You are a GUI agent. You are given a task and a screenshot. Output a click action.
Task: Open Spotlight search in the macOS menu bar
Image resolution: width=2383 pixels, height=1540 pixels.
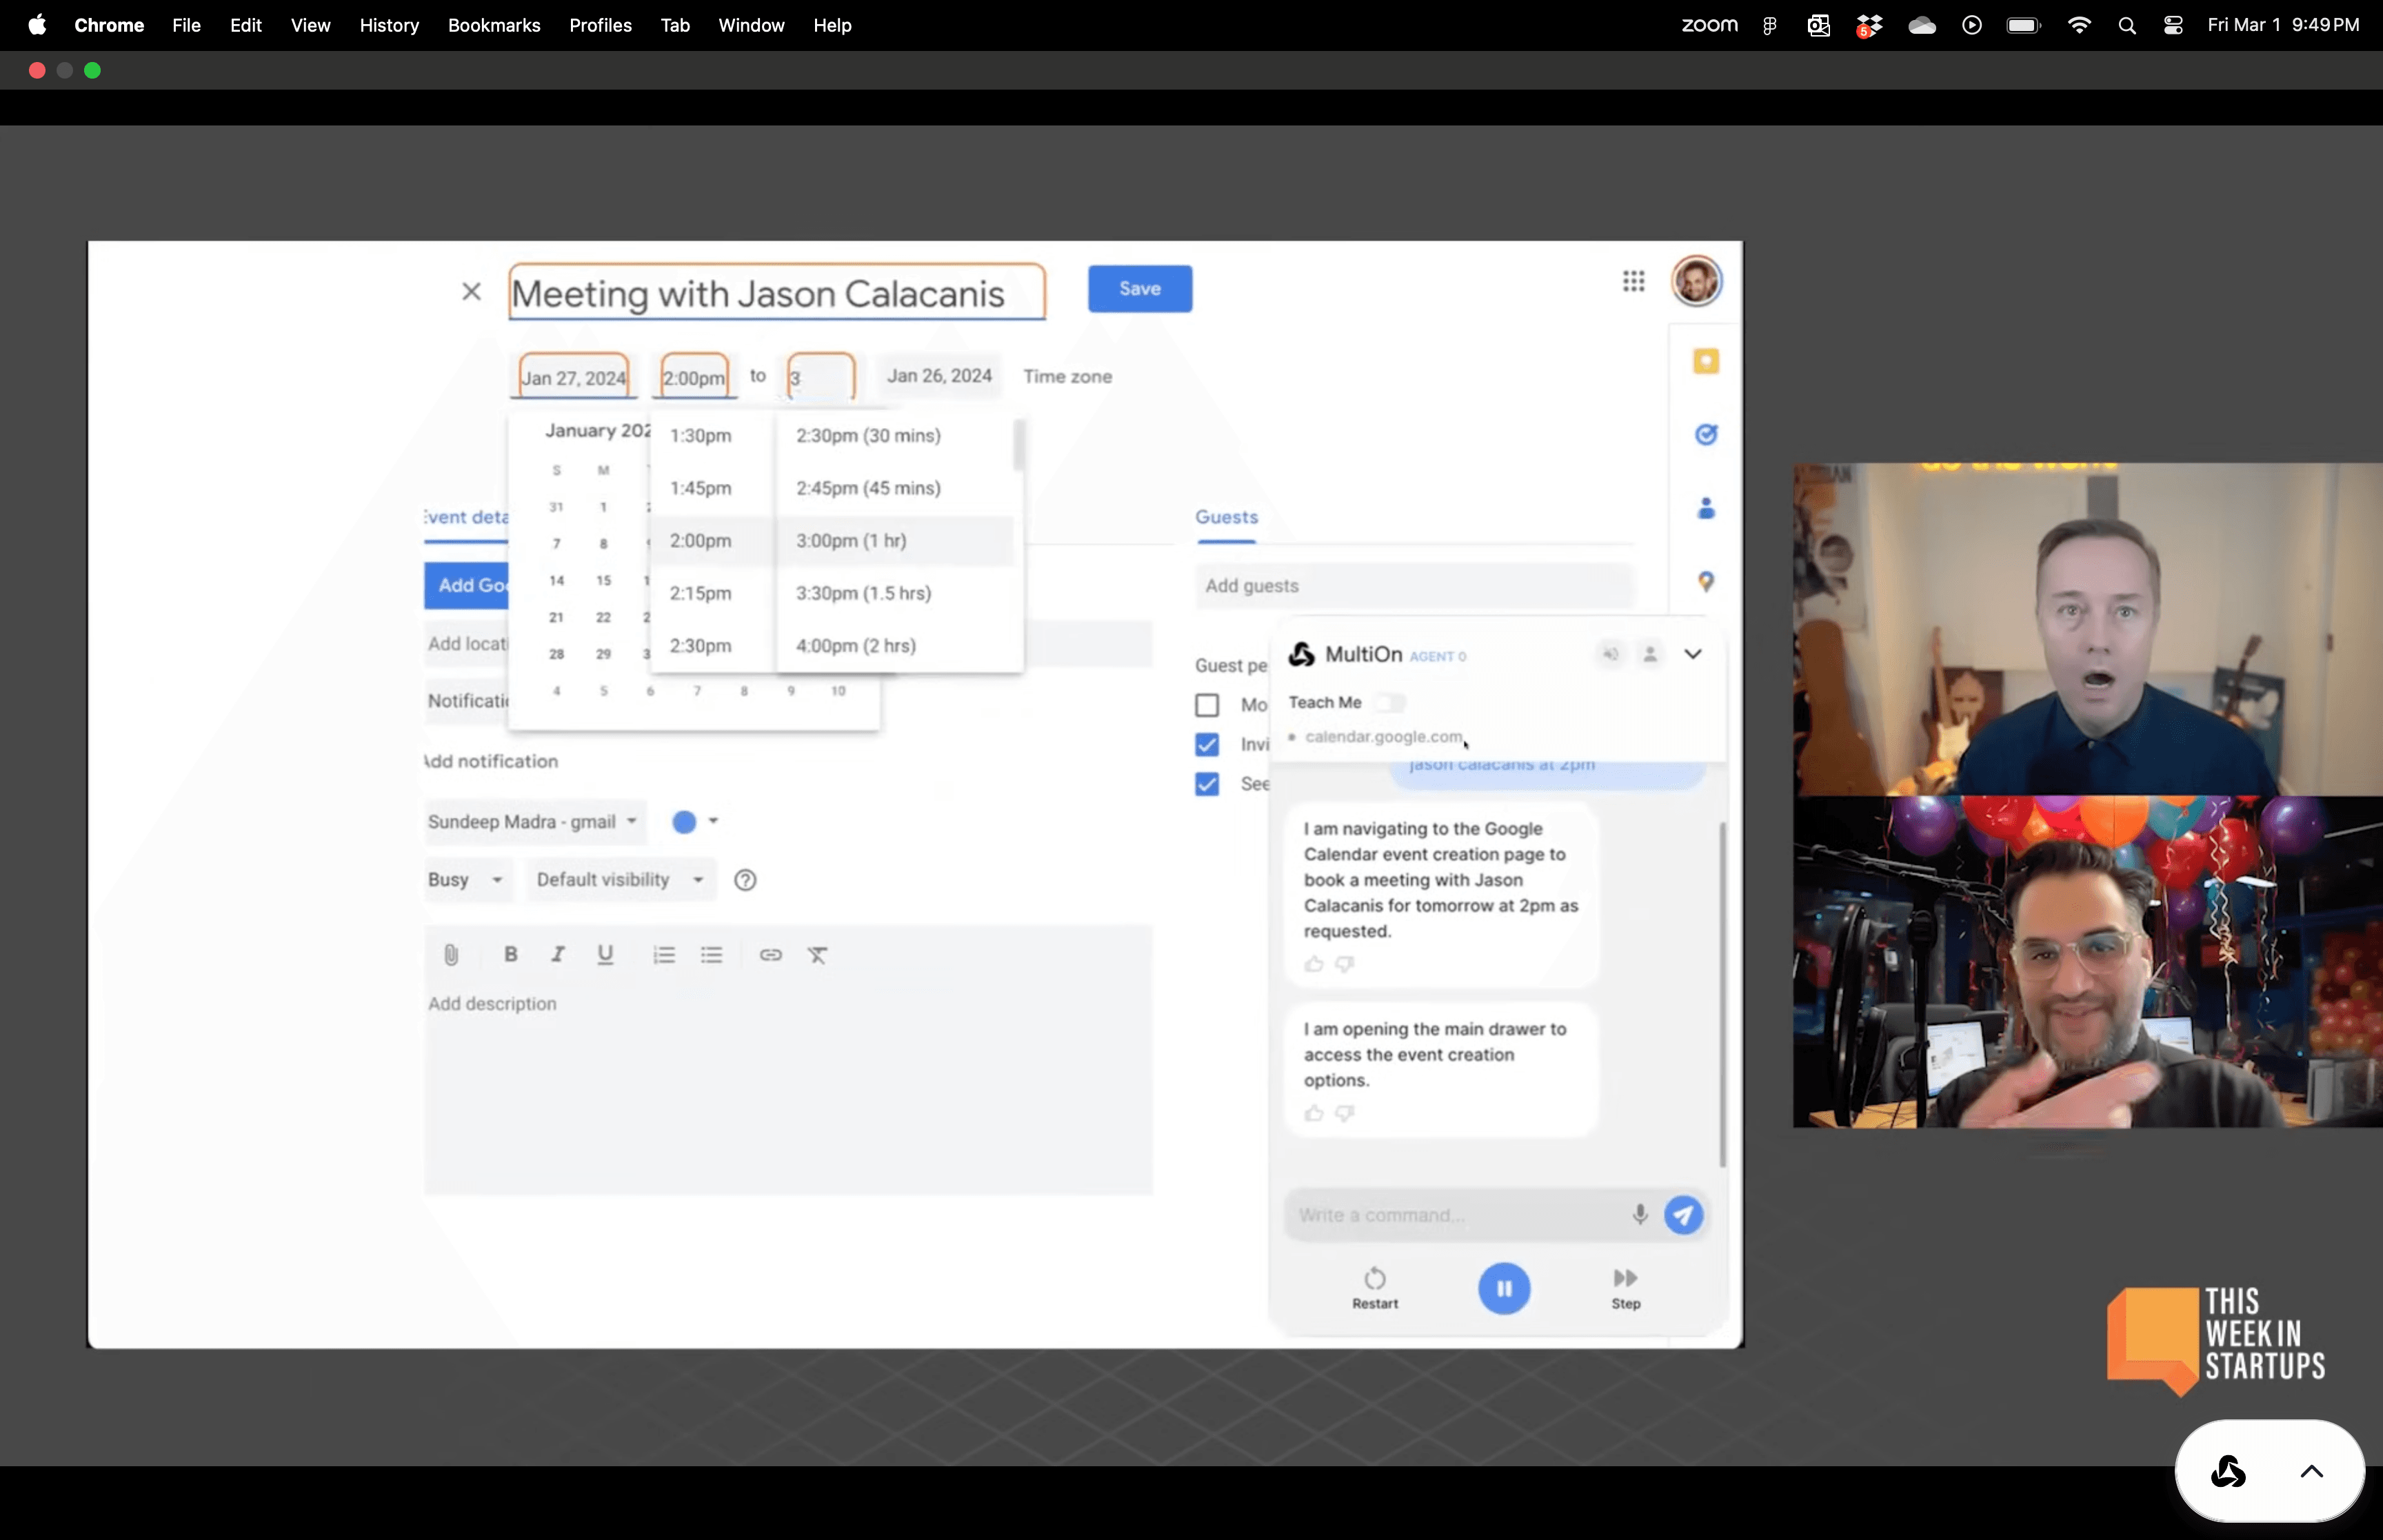tap(2127, 26)
